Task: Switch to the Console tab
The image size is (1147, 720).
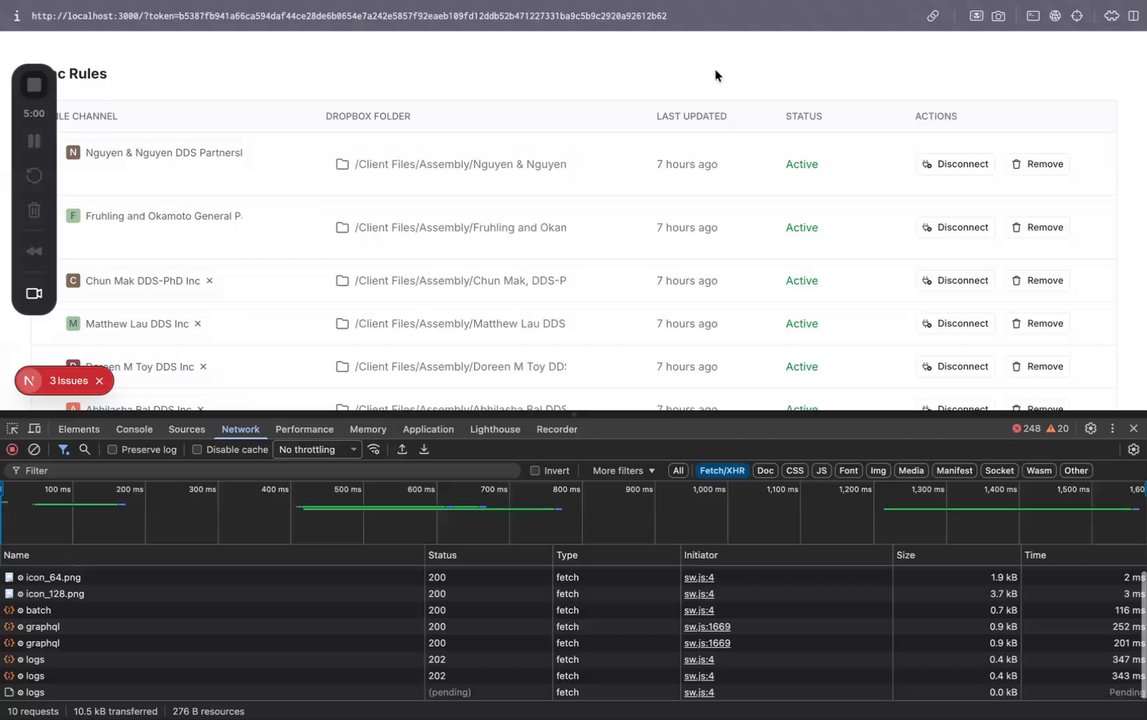Action: (x=134, y=429)
